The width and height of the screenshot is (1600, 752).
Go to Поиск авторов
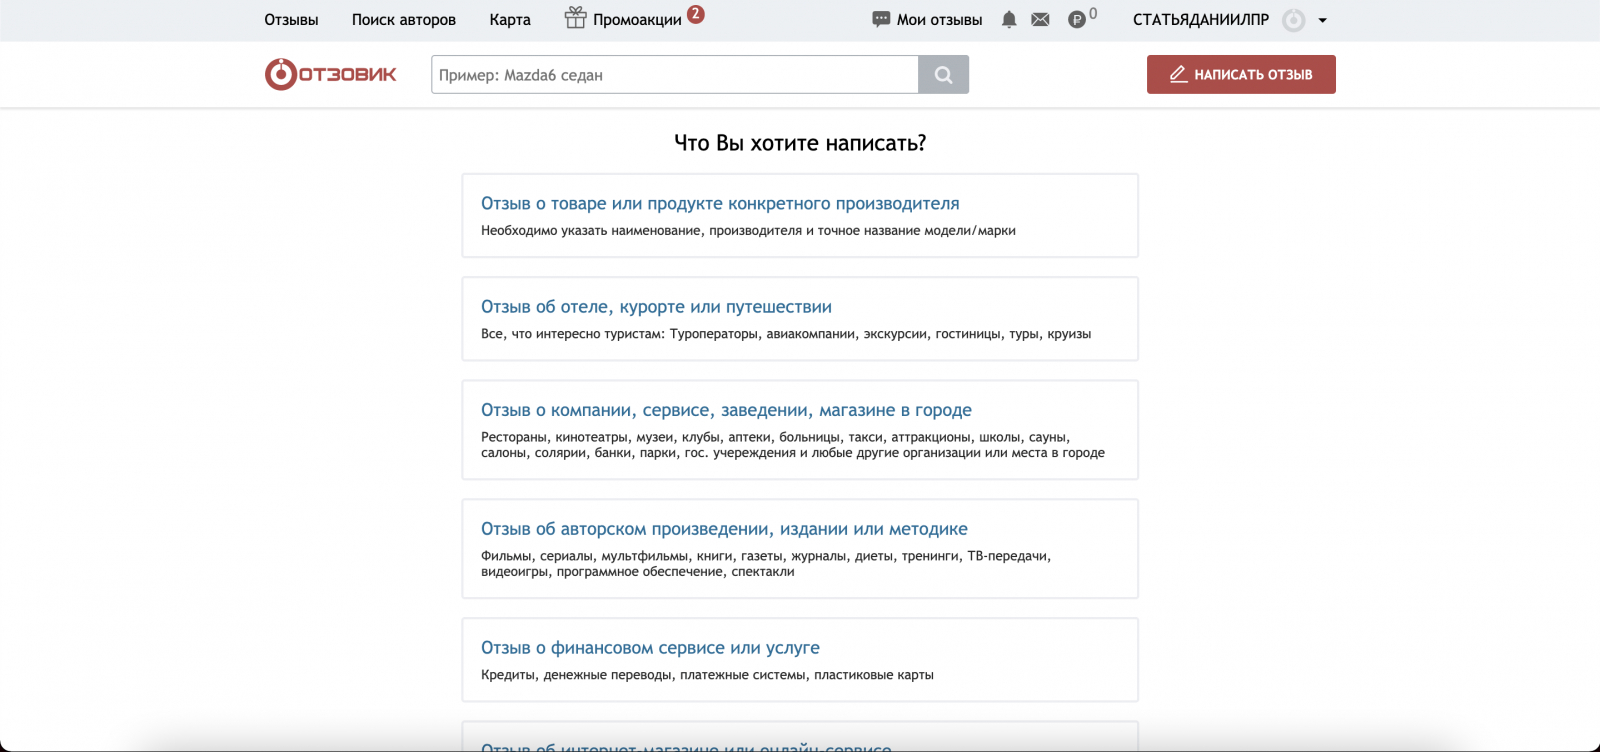click(403, 20)
